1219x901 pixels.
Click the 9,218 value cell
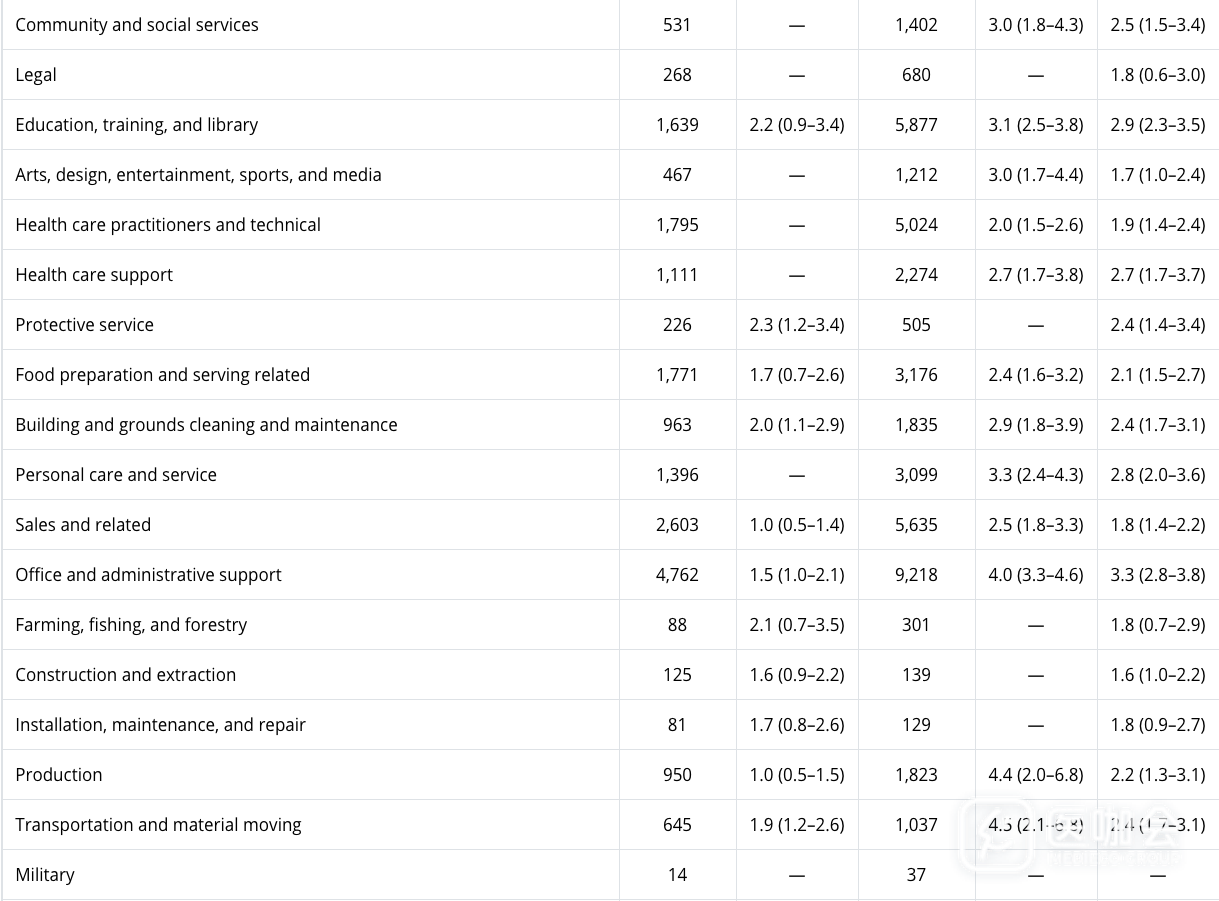(916, 575)
